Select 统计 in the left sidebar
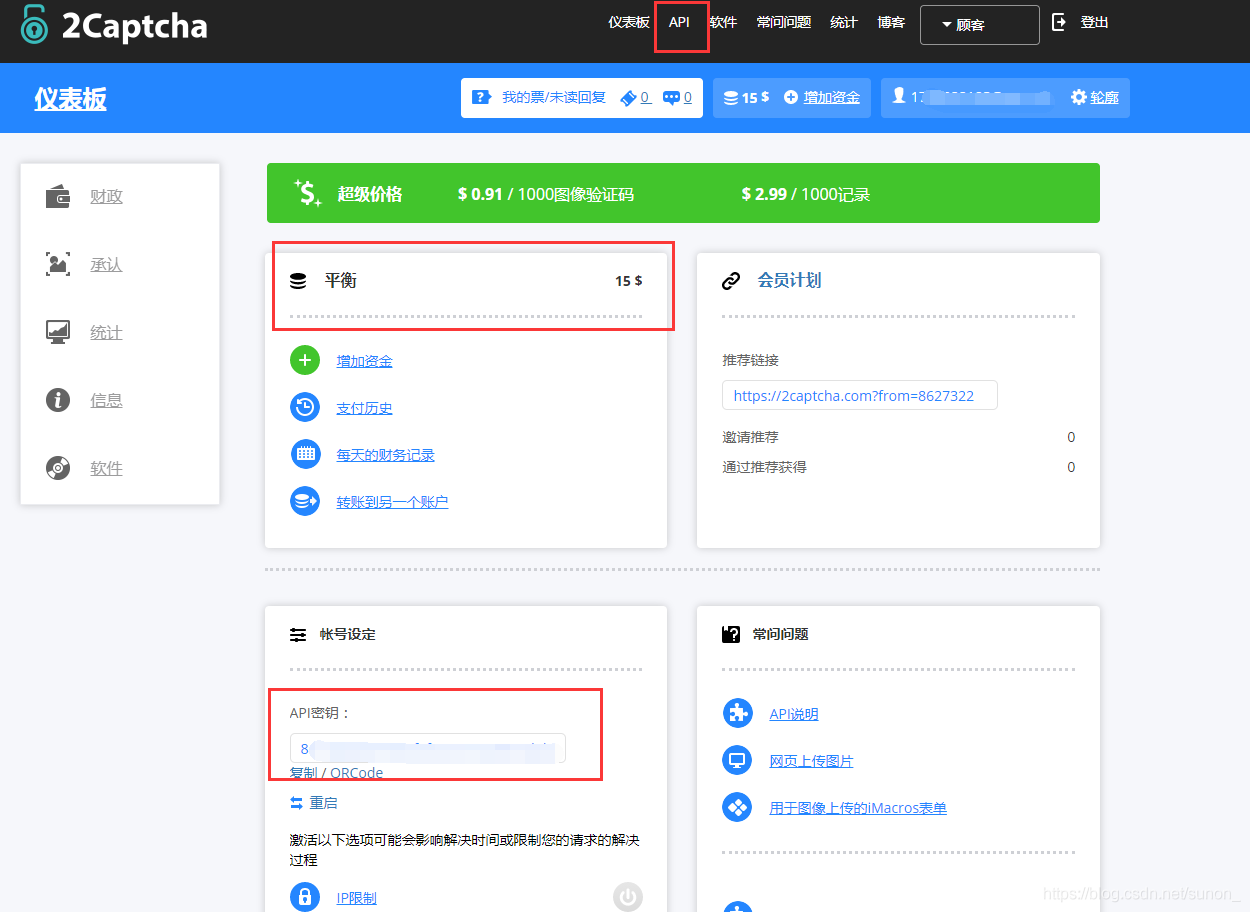This screenshot has height=912, width=1250. (106, 333)
